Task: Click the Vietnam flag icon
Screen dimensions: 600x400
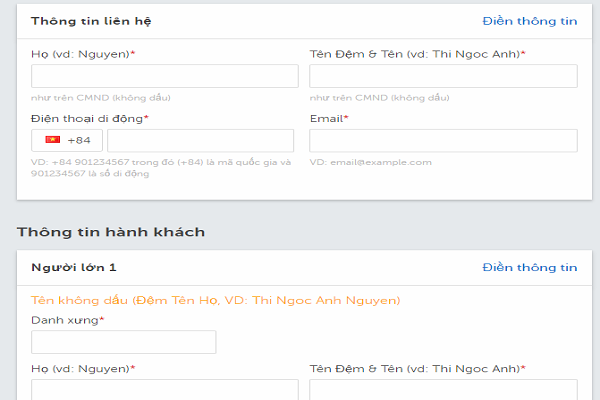Action: pyautogui.click(x=52, y=140)
